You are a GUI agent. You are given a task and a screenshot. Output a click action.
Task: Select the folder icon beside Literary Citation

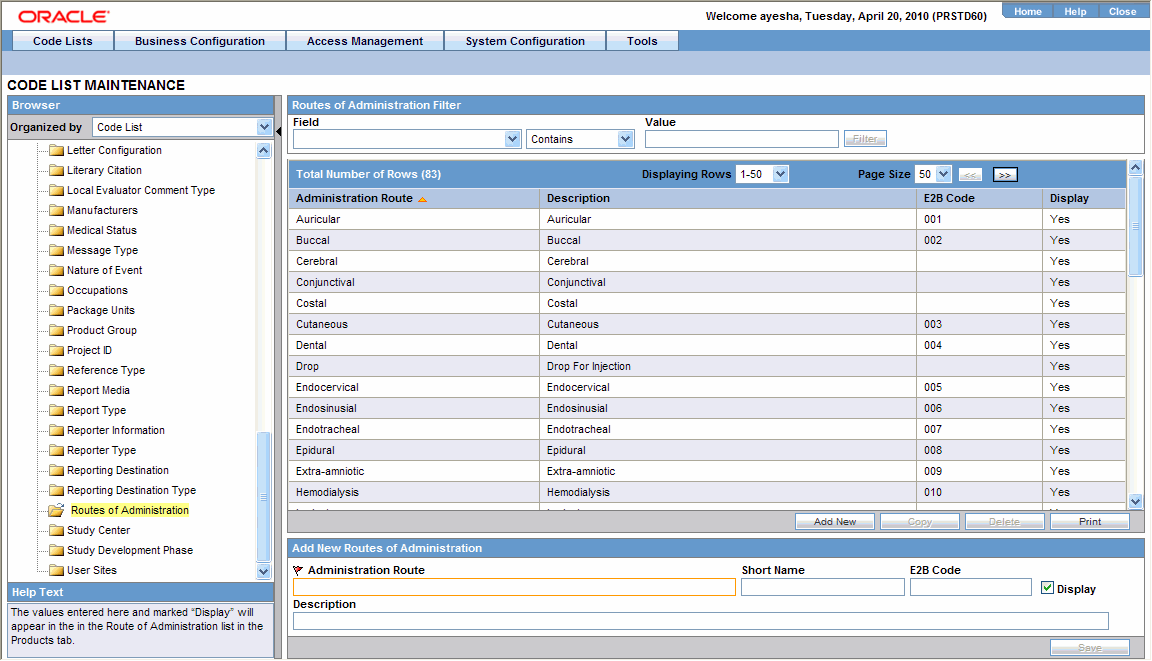click(57, 170)
